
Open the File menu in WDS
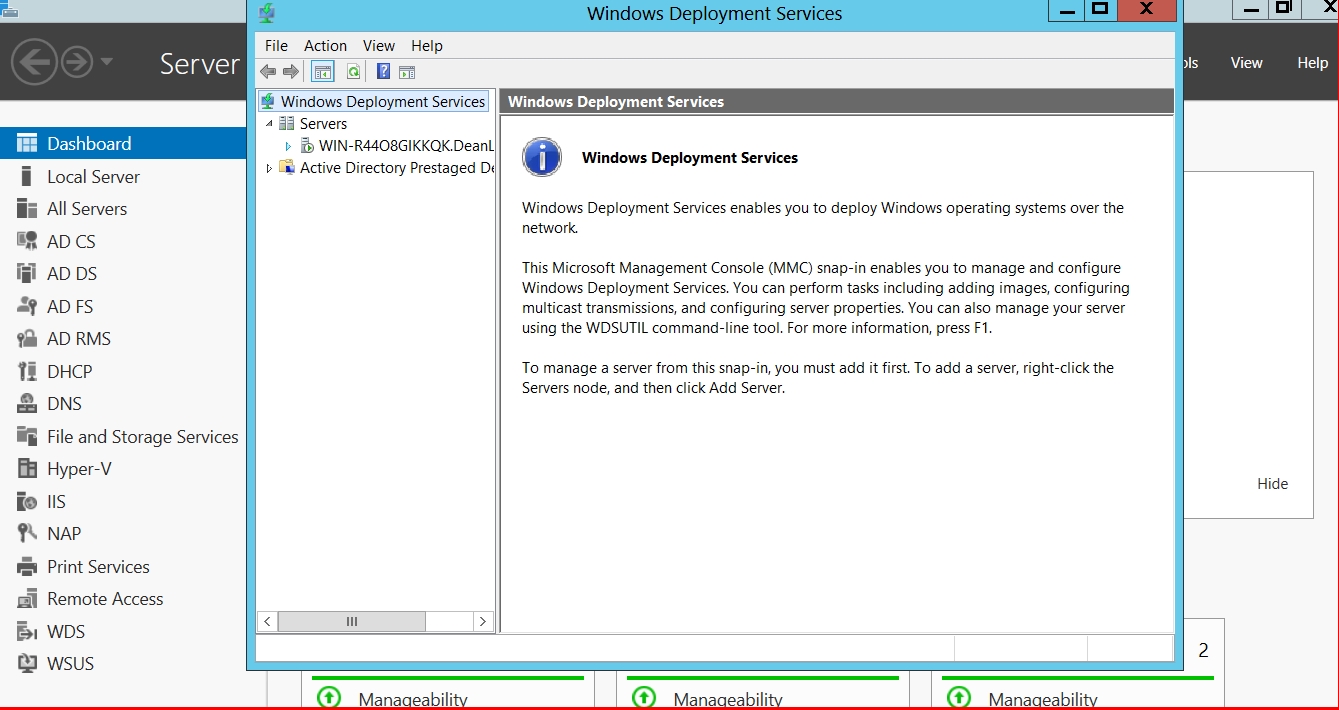276,46
